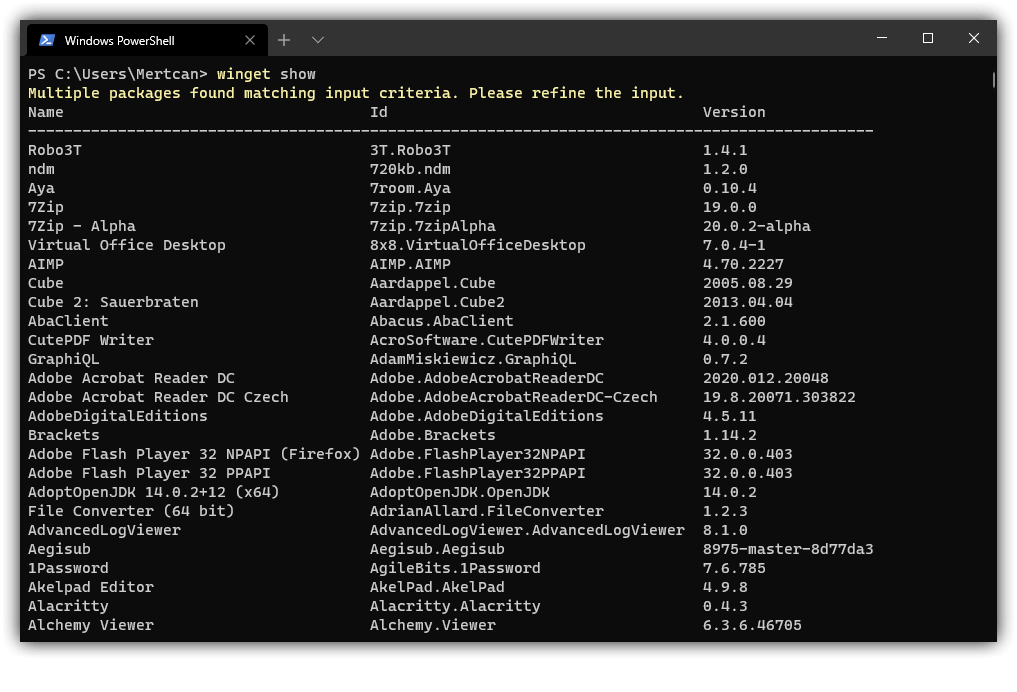The image size is (1017, 692).
Task: Click the 'AbaClient' package name
Action: click(x=68, y=321)
